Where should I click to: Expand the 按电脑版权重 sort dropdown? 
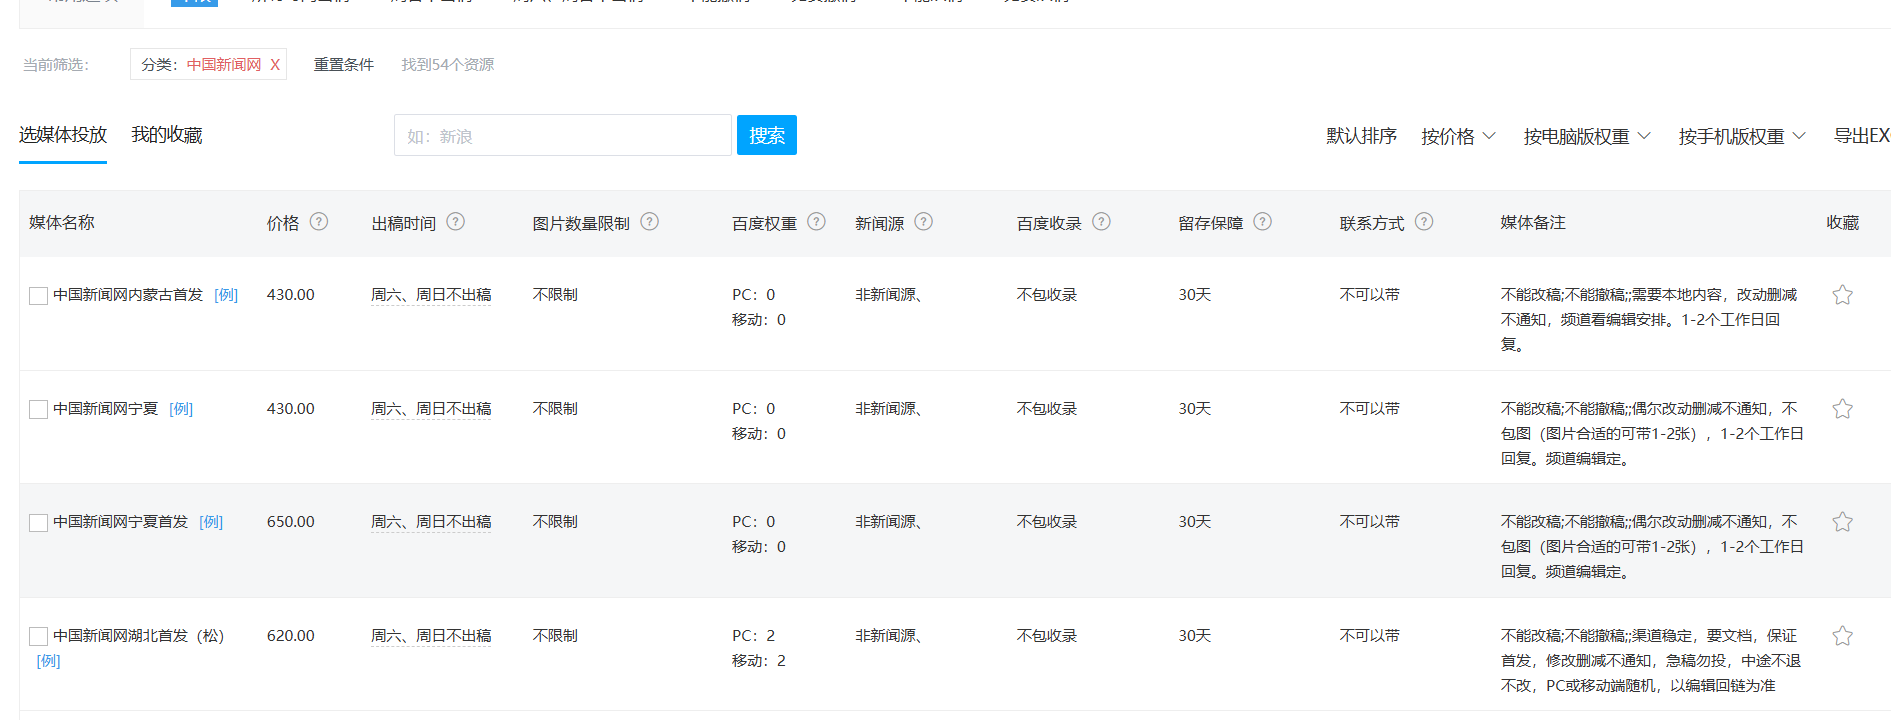(x=1587, y=136)
